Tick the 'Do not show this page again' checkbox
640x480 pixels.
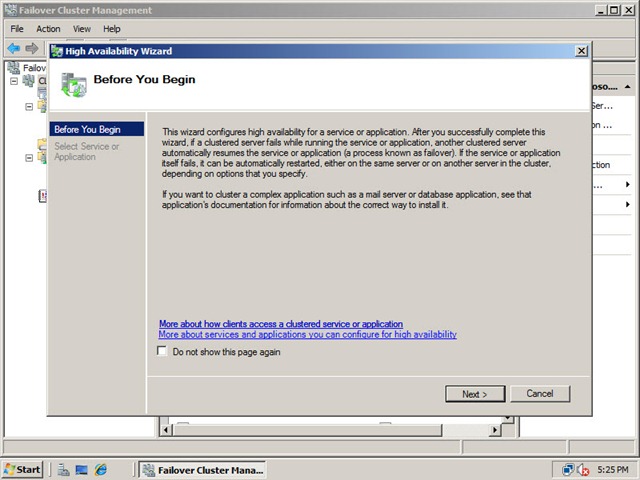[162, 351]
